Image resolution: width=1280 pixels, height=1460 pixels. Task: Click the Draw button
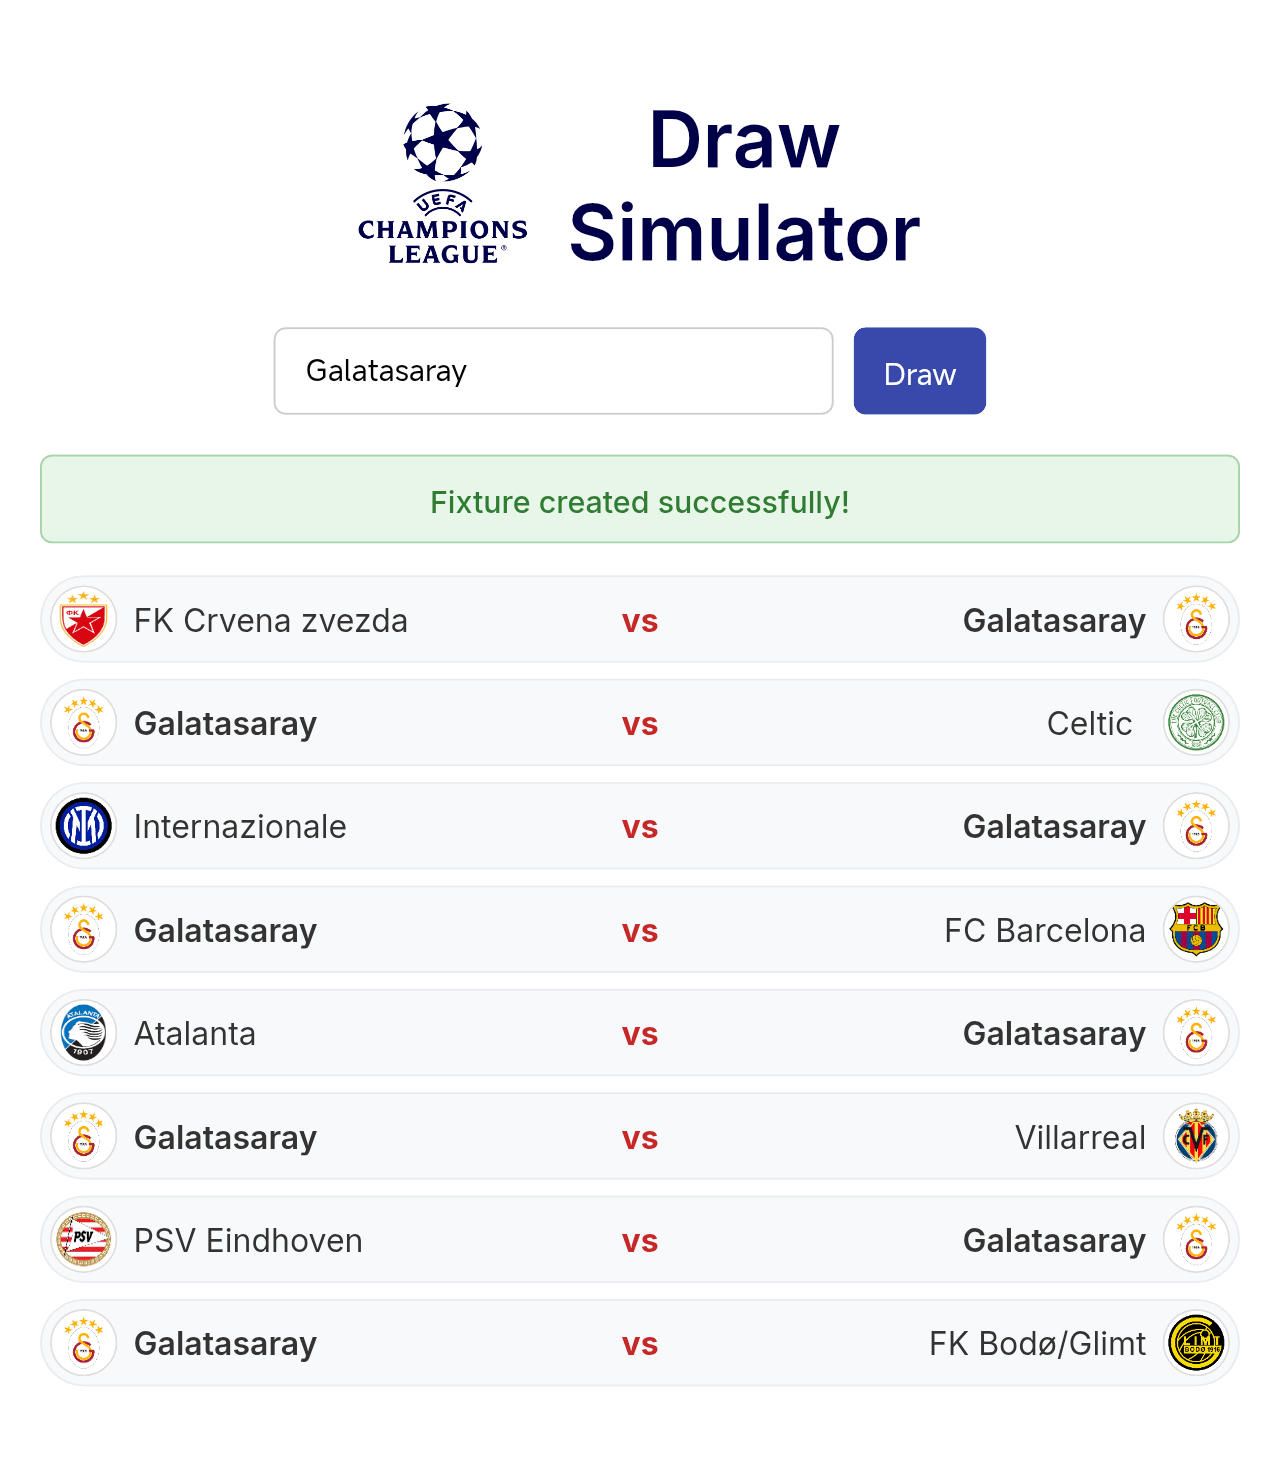pos(920,371)
